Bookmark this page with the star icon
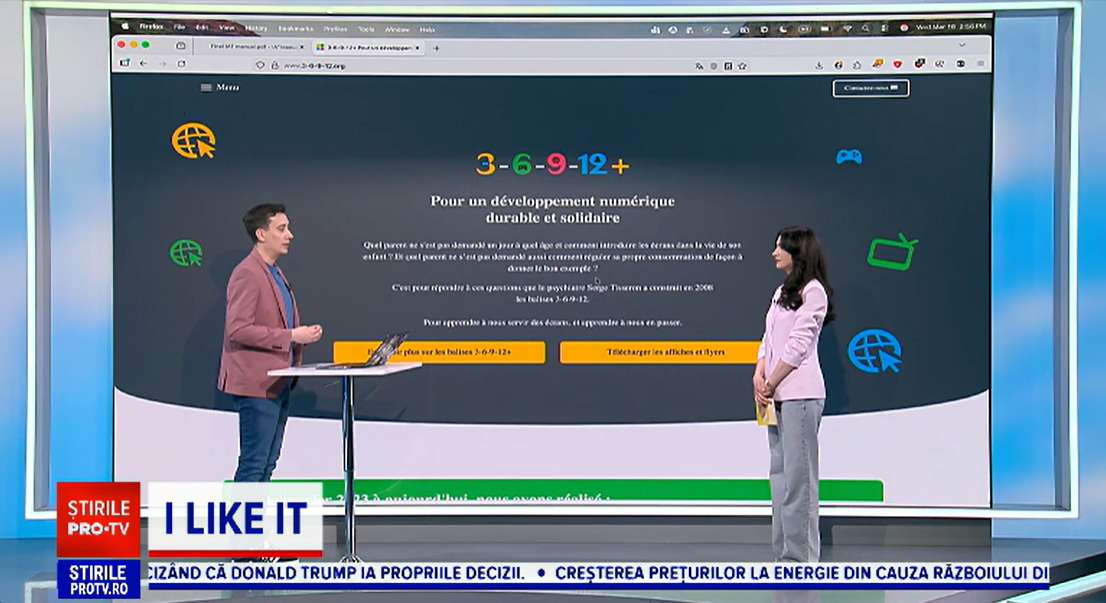Image resolution: width=1106 pixels, height=603 pixels. 742,65
